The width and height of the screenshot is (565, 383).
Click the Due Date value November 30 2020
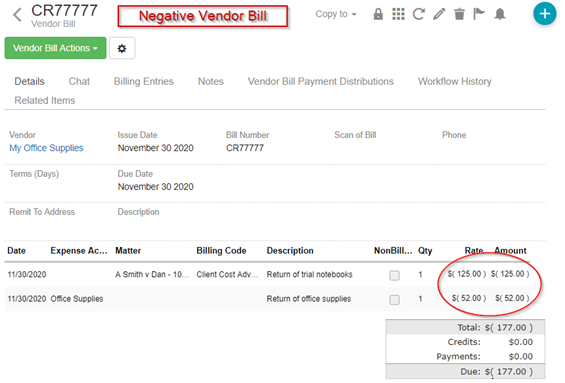point(156,187)
